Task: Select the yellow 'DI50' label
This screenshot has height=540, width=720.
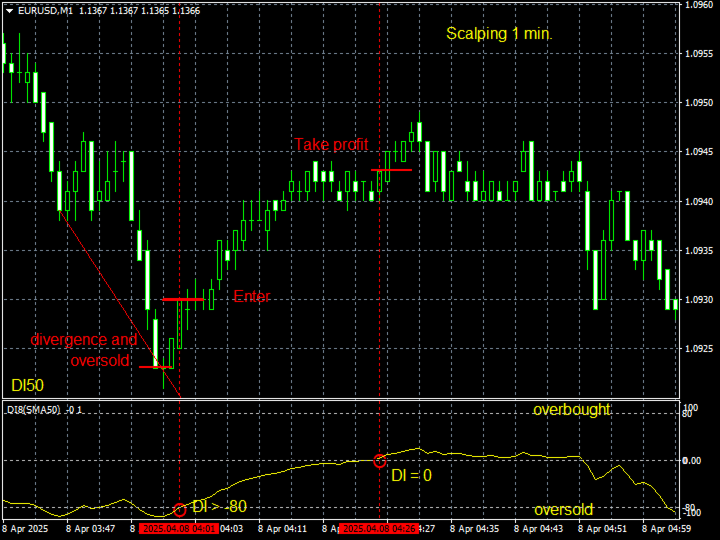Action: (x=28, y=385)
